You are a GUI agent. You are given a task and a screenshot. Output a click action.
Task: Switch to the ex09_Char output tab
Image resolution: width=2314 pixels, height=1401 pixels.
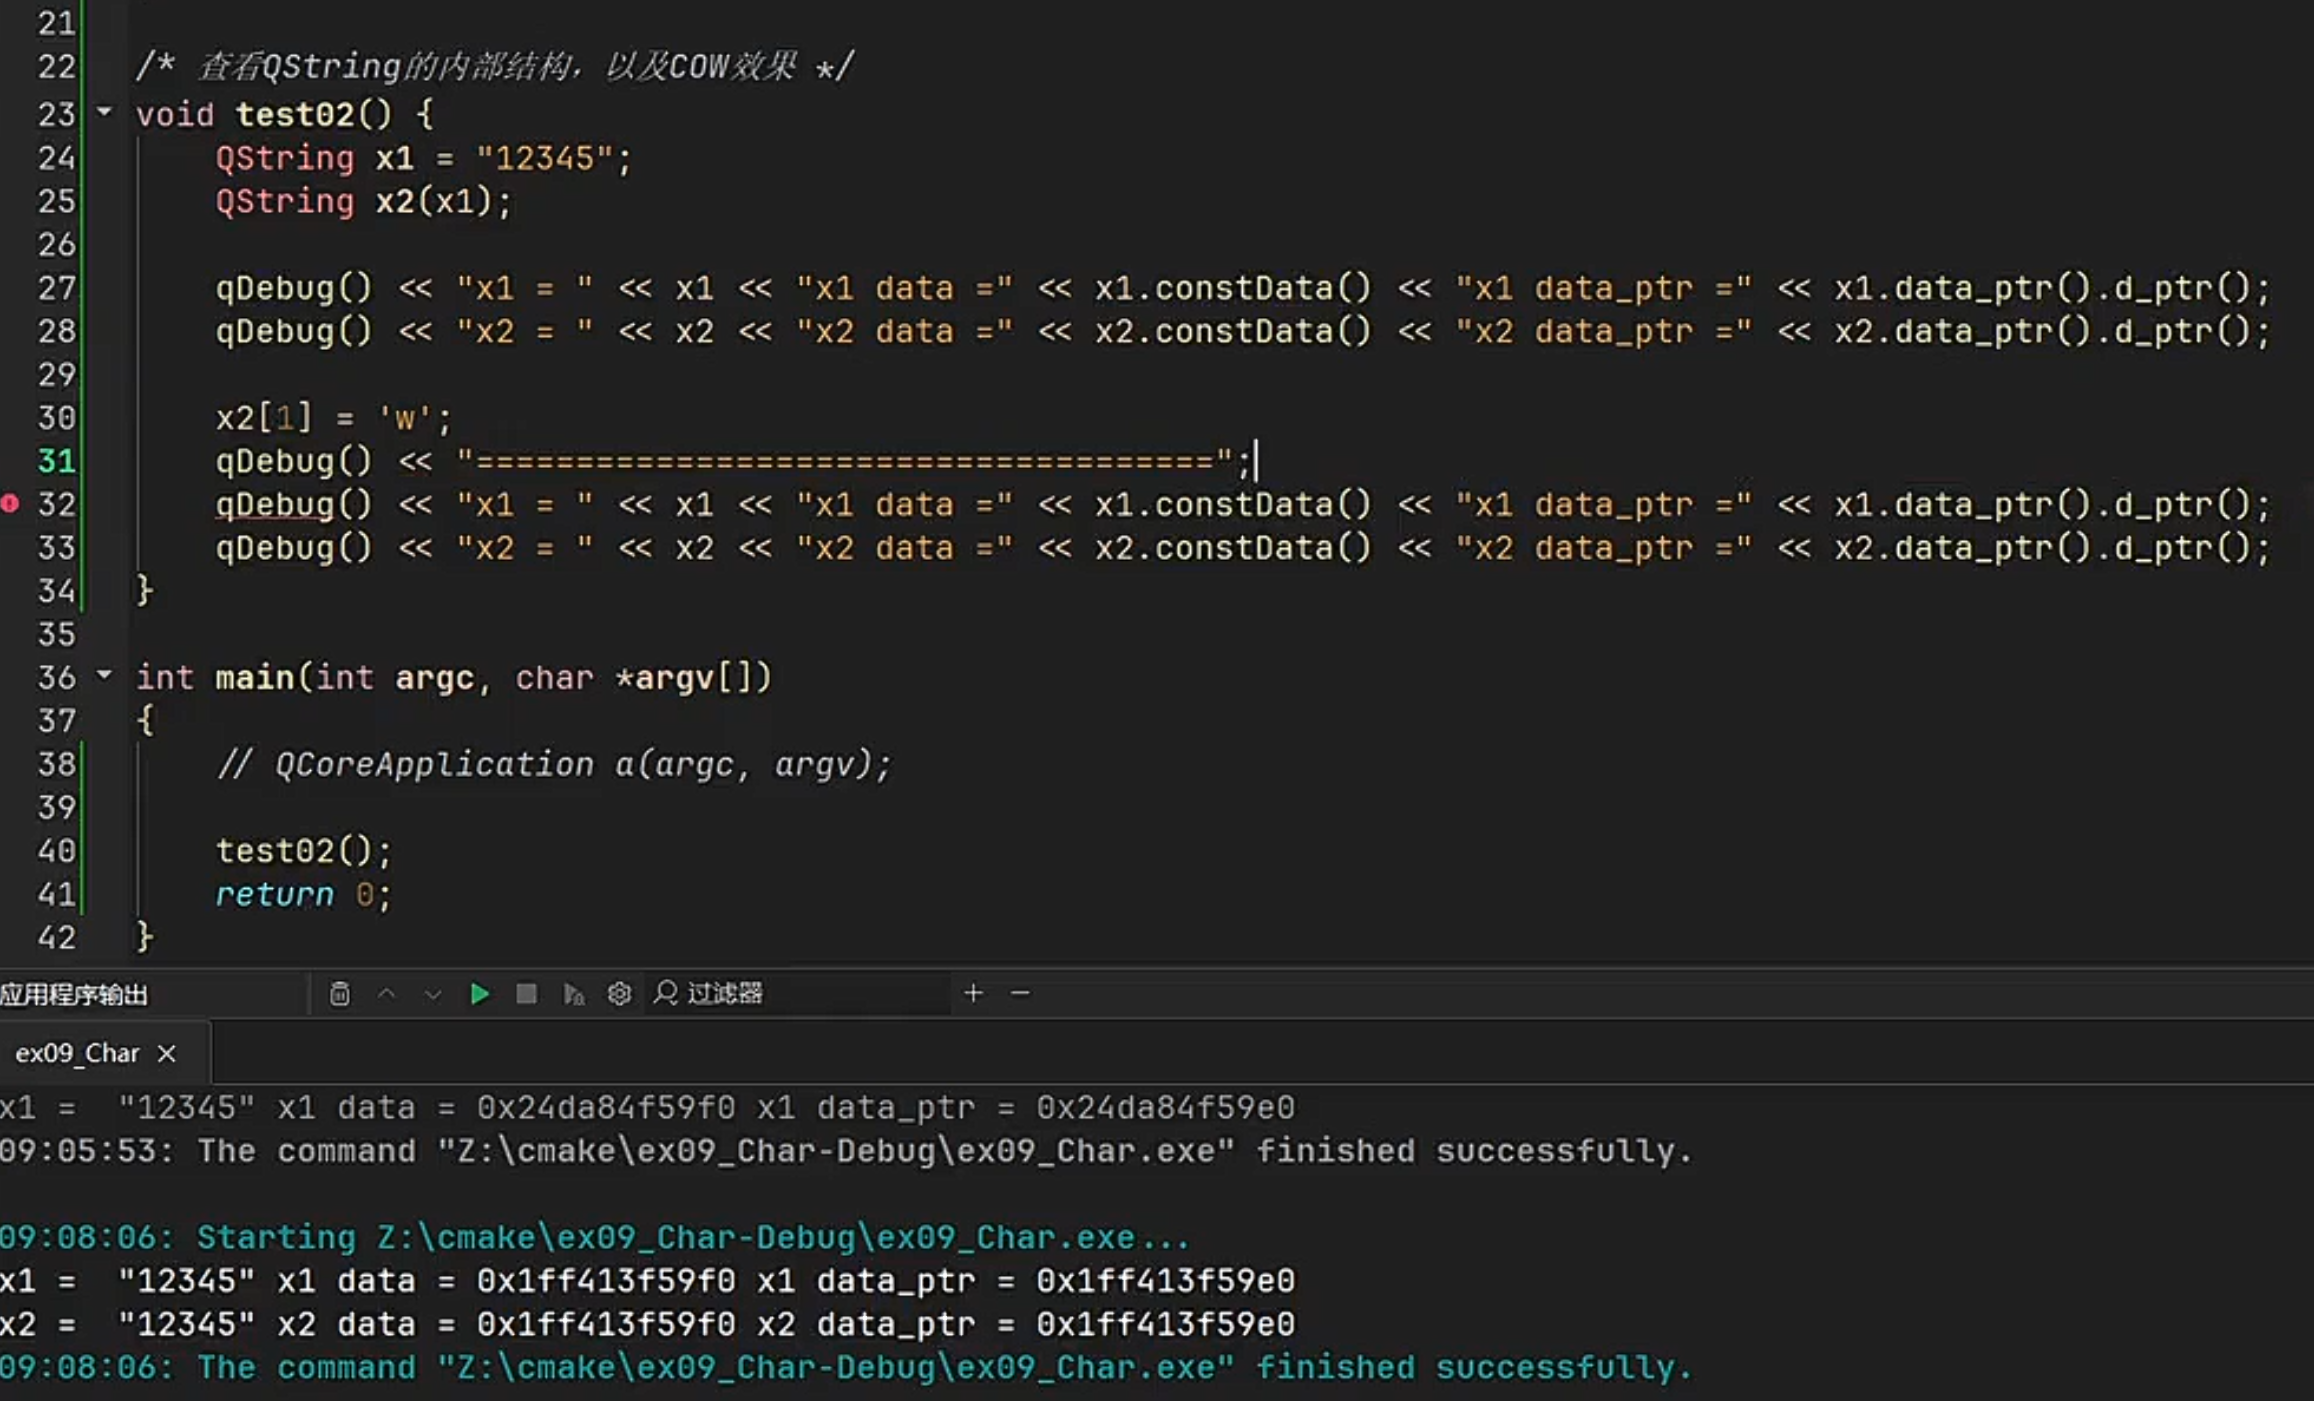77,1053
